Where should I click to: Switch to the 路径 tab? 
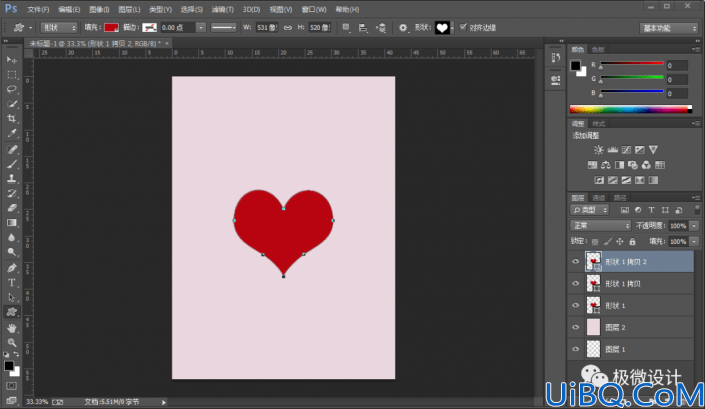click(620, 198)
